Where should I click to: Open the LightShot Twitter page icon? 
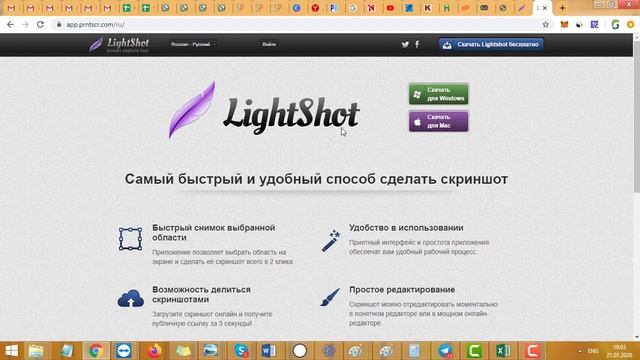[x=405, y=44]
